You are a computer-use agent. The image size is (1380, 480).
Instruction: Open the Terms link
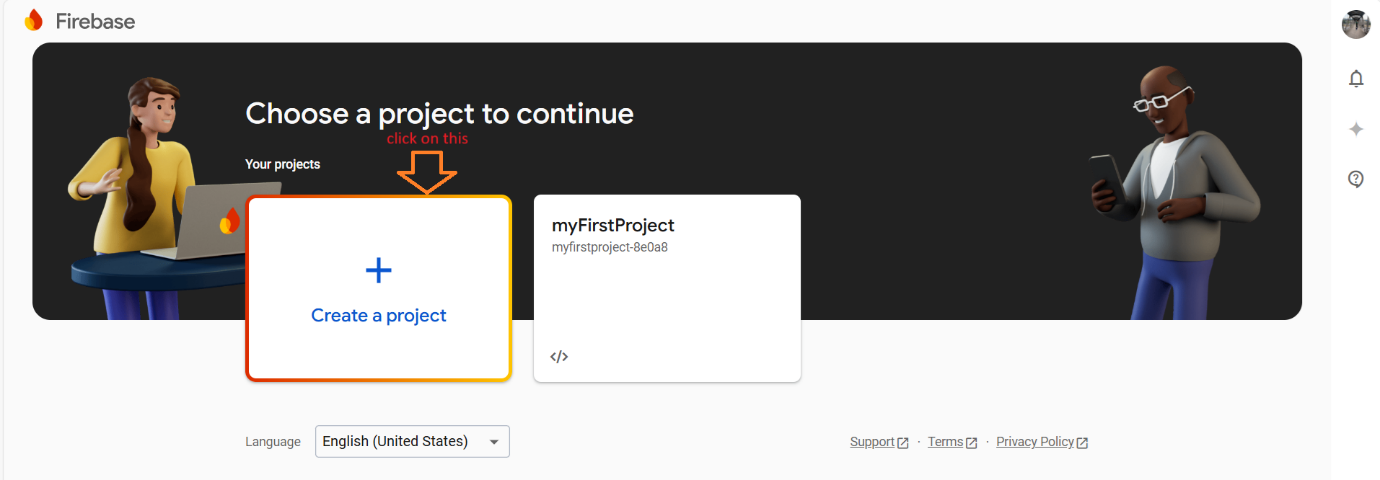[945, 442]
